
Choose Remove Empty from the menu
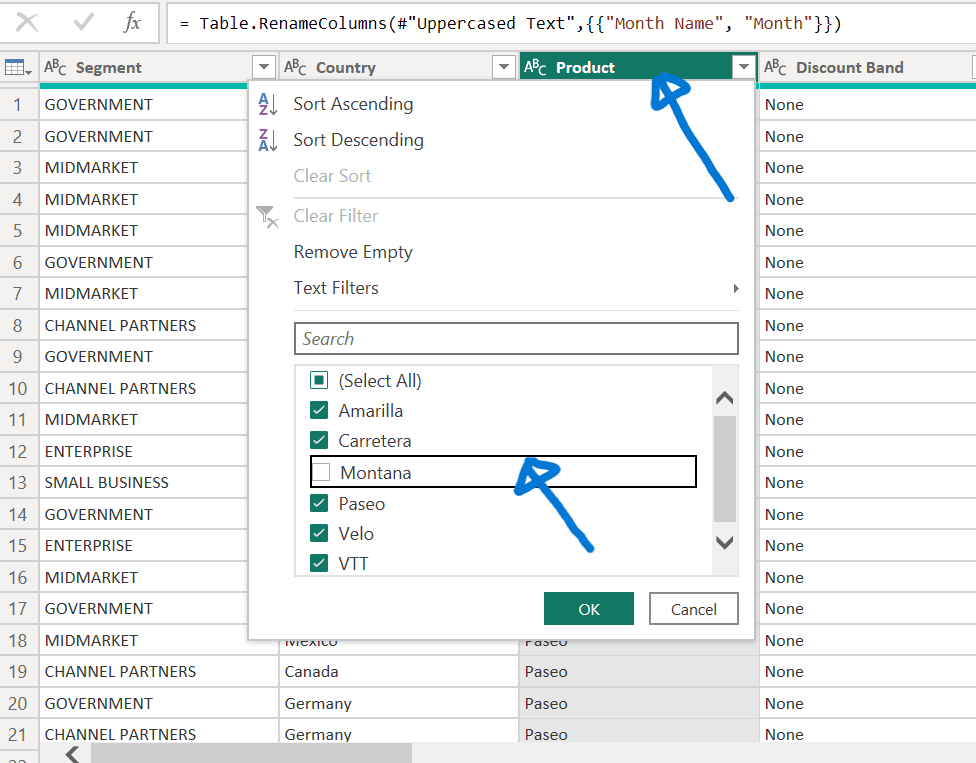352,252
